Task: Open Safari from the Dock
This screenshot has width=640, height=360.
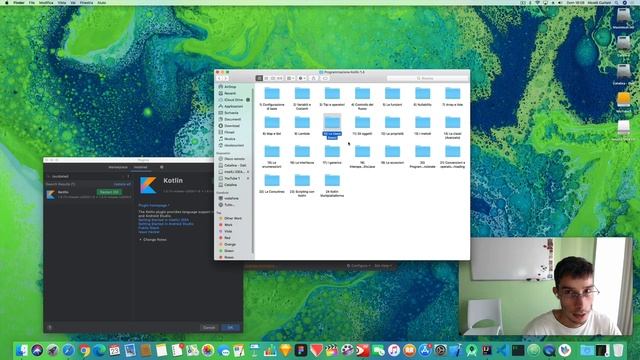Action: (x=68, y=350)
